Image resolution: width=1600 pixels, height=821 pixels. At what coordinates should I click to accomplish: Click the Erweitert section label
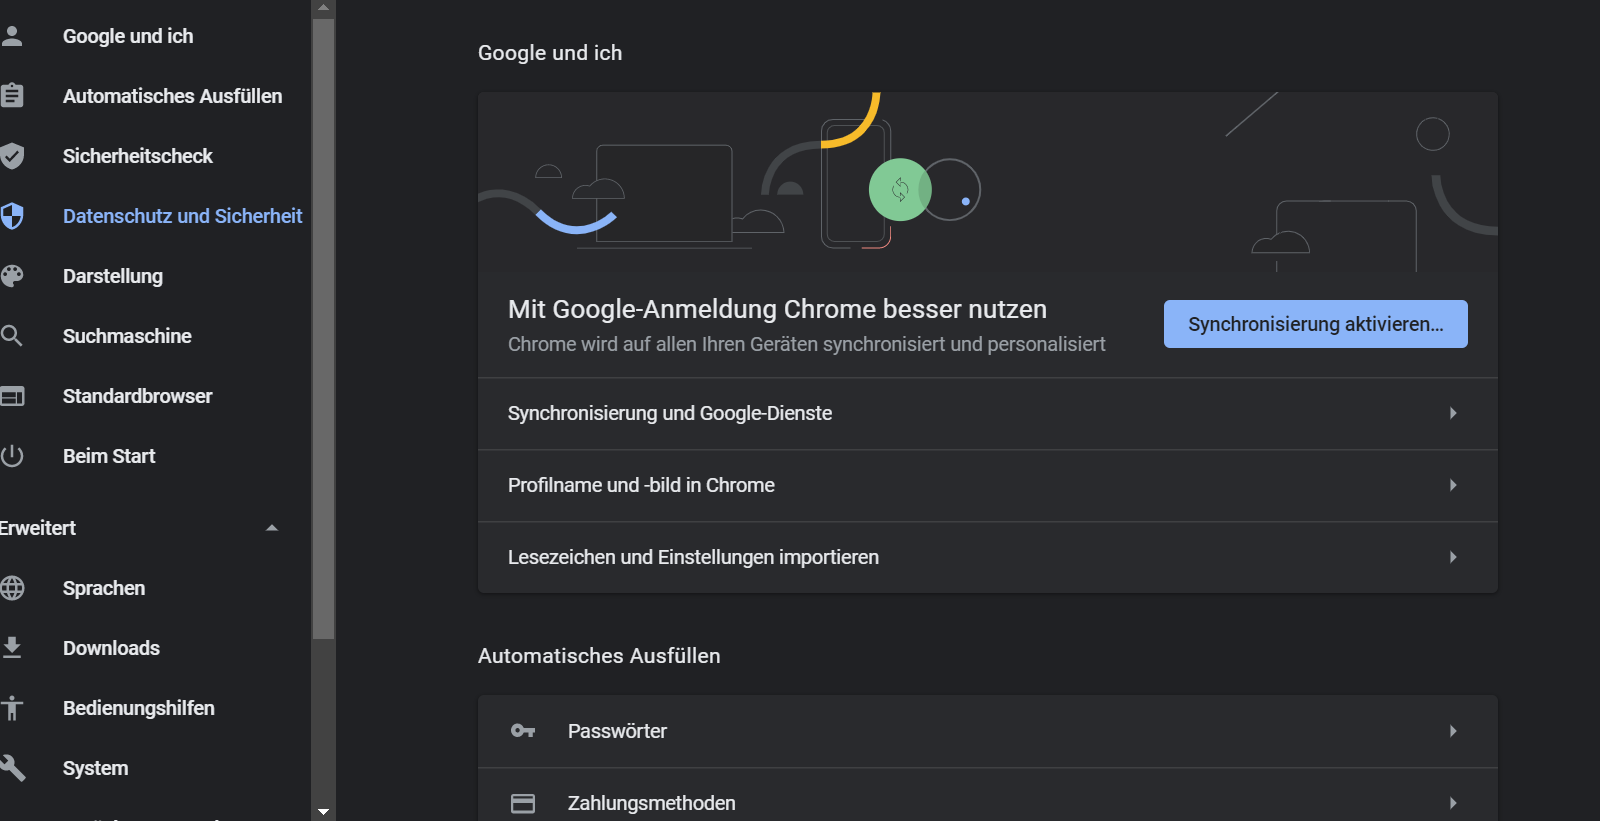point(38,528)
